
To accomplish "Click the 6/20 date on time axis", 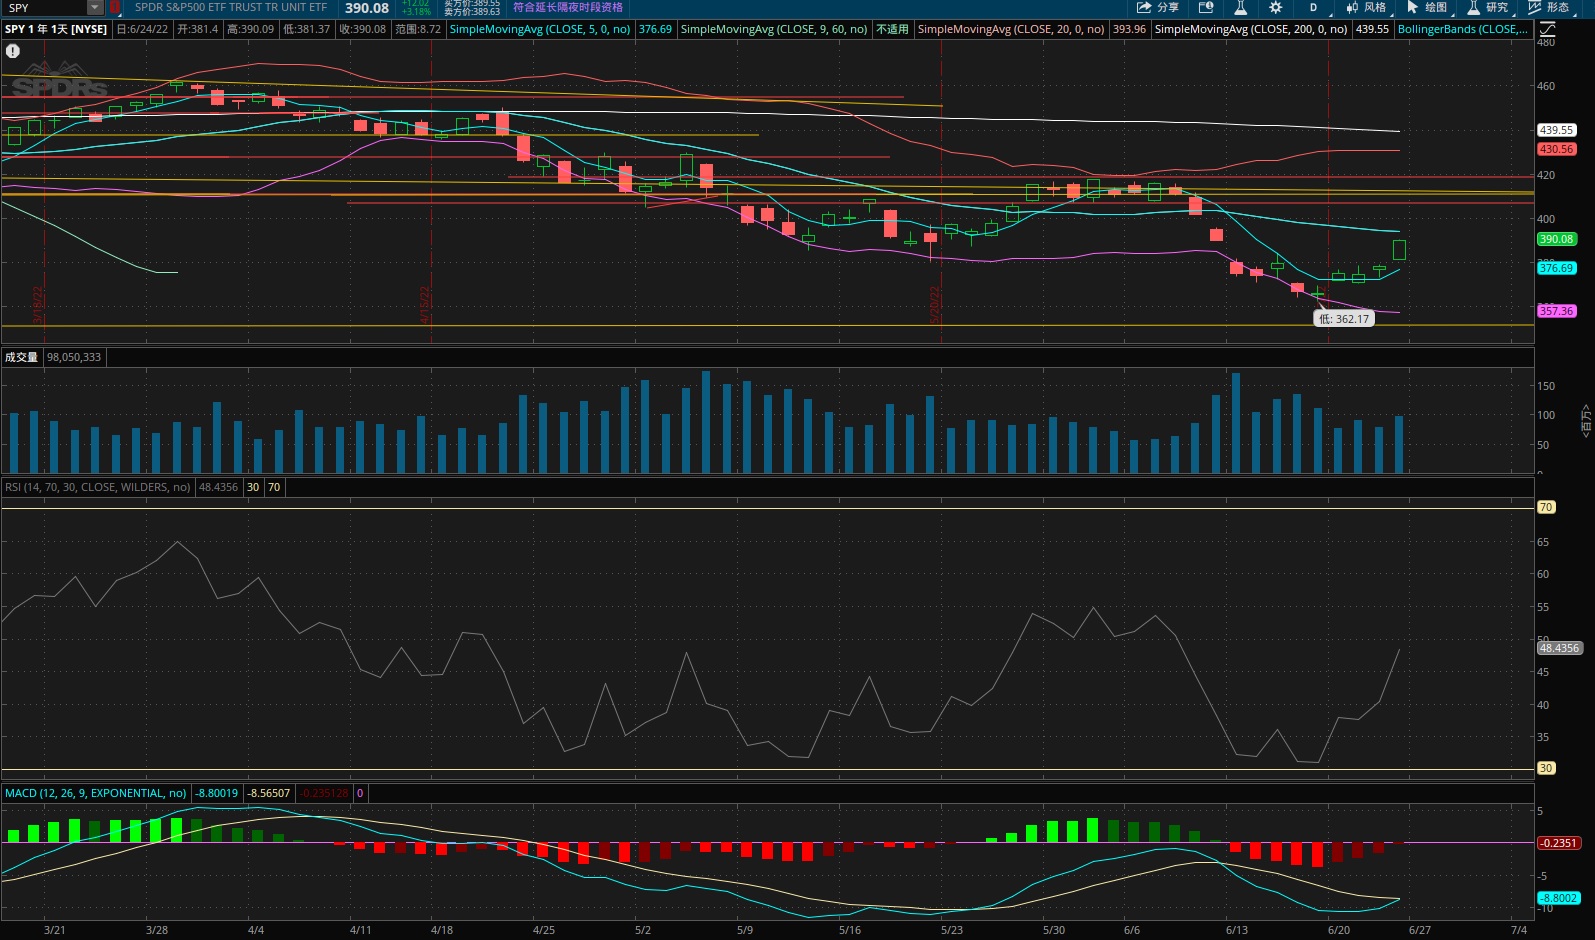I will (x=1339, y=930).
